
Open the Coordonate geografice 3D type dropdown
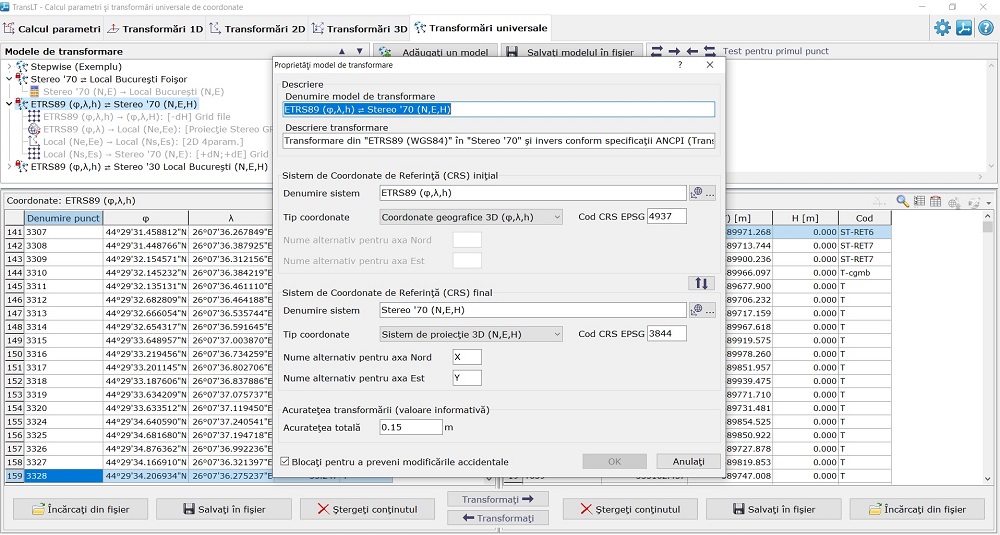[471, 217]
